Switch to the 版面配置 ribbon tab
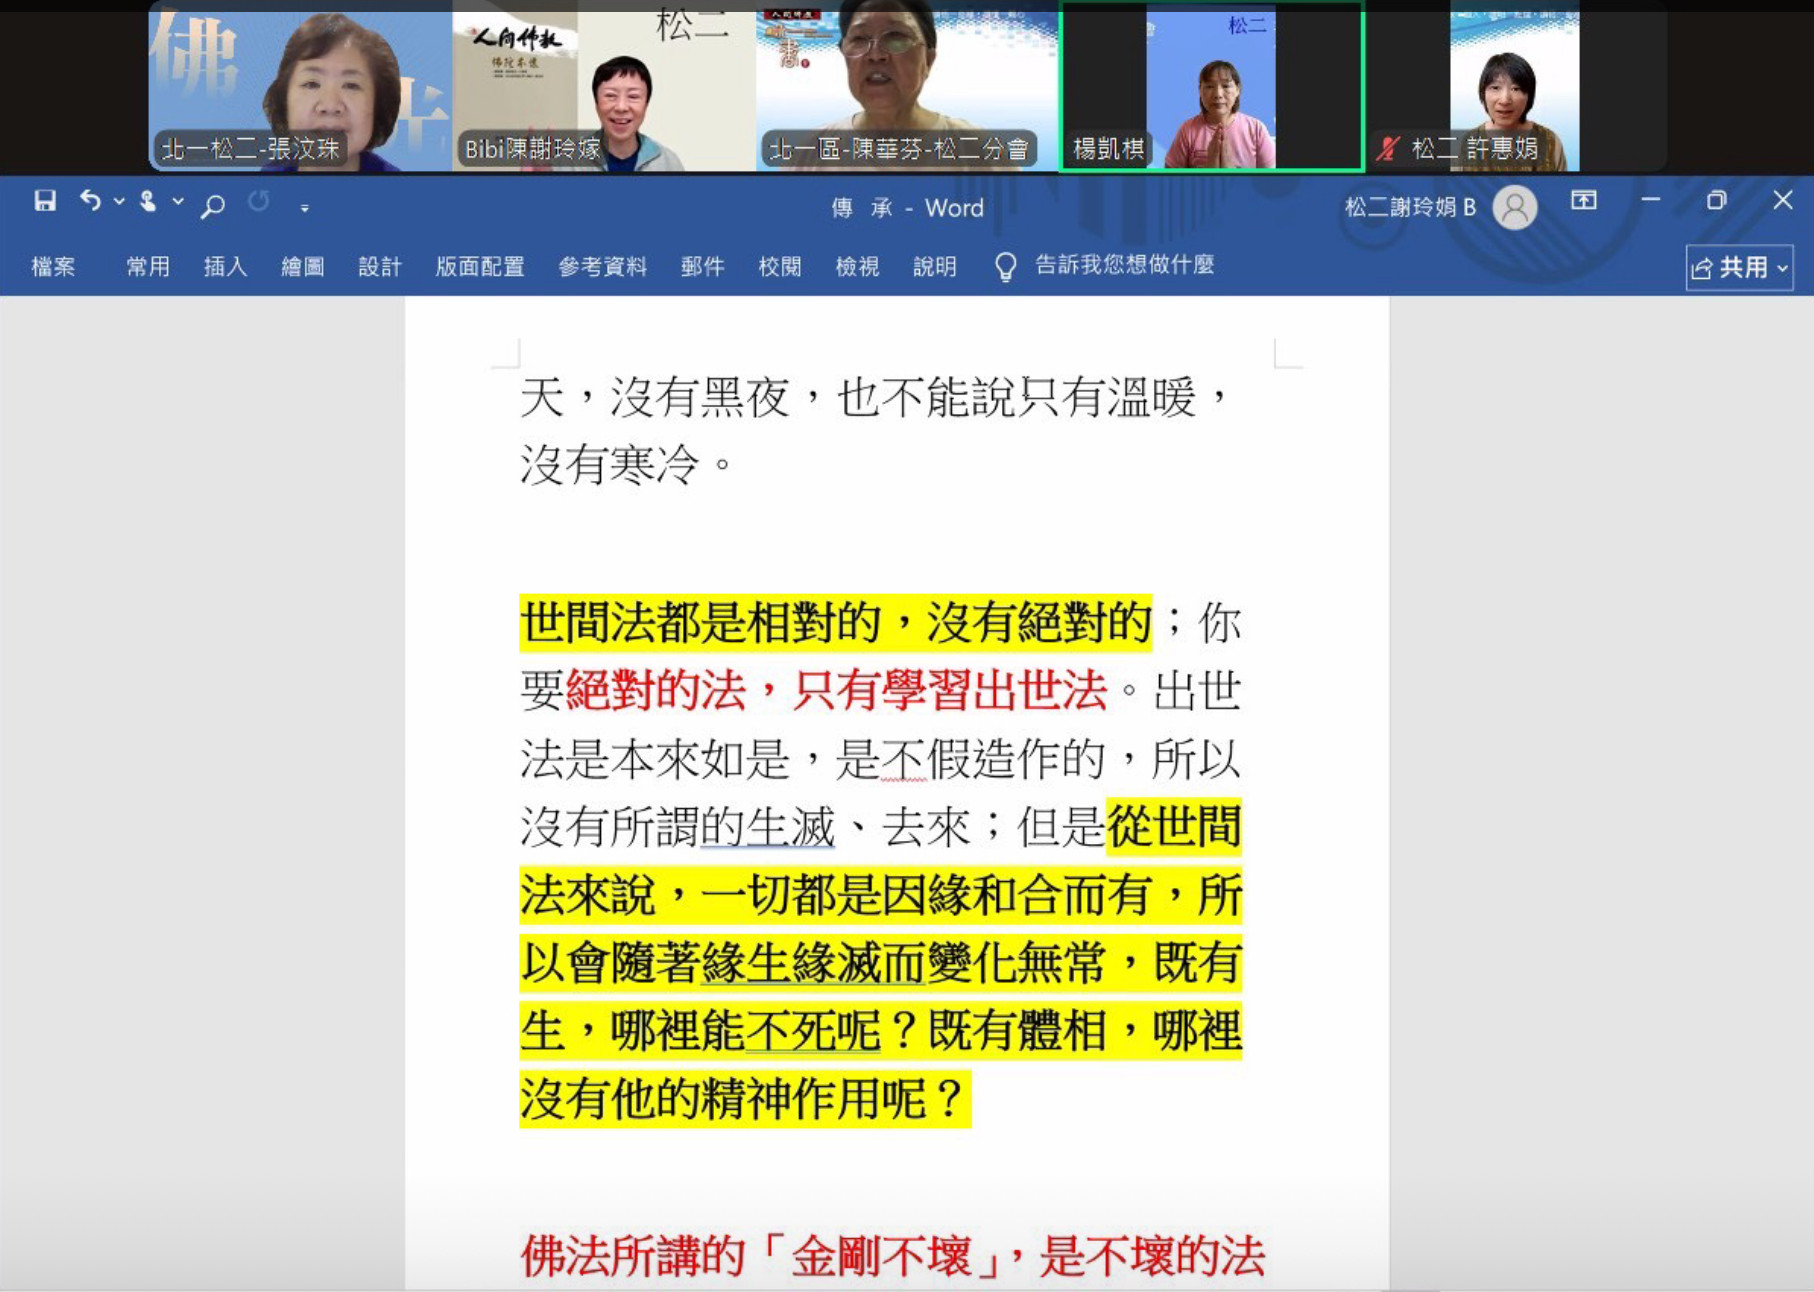 pyautogui.click(x=480, y=266)
